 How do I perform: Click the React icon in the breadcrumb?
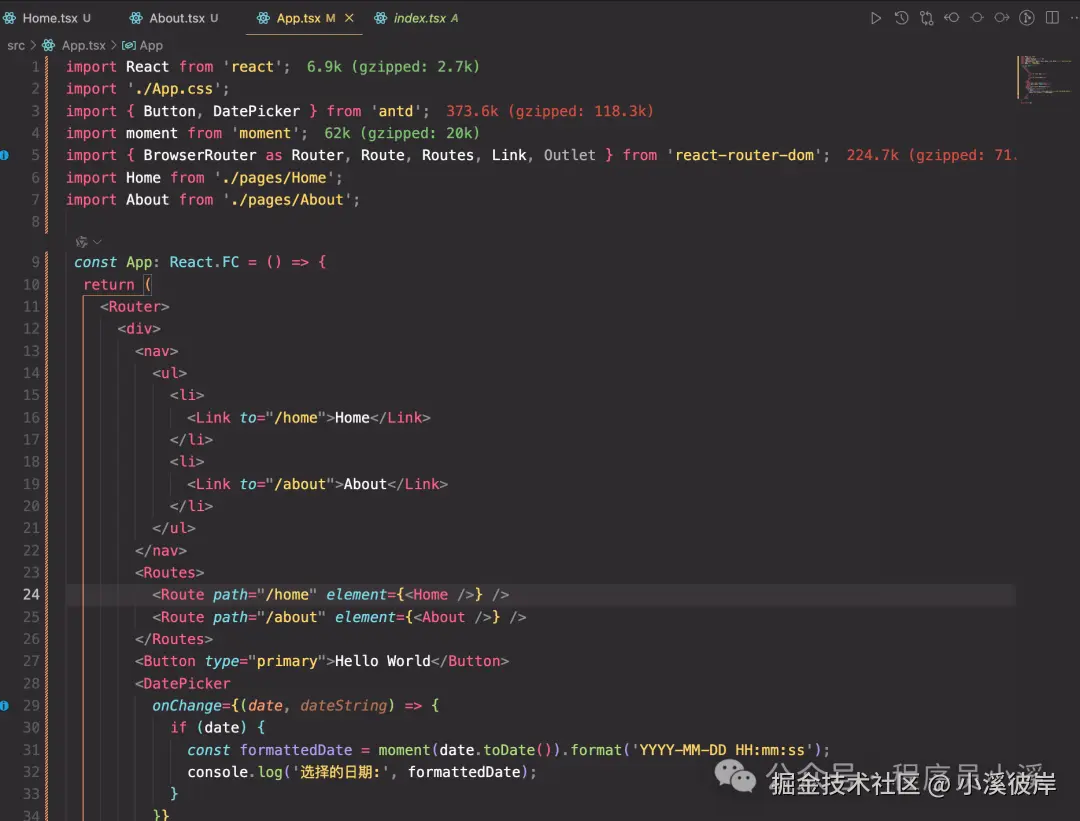click(x=48, y=45)
